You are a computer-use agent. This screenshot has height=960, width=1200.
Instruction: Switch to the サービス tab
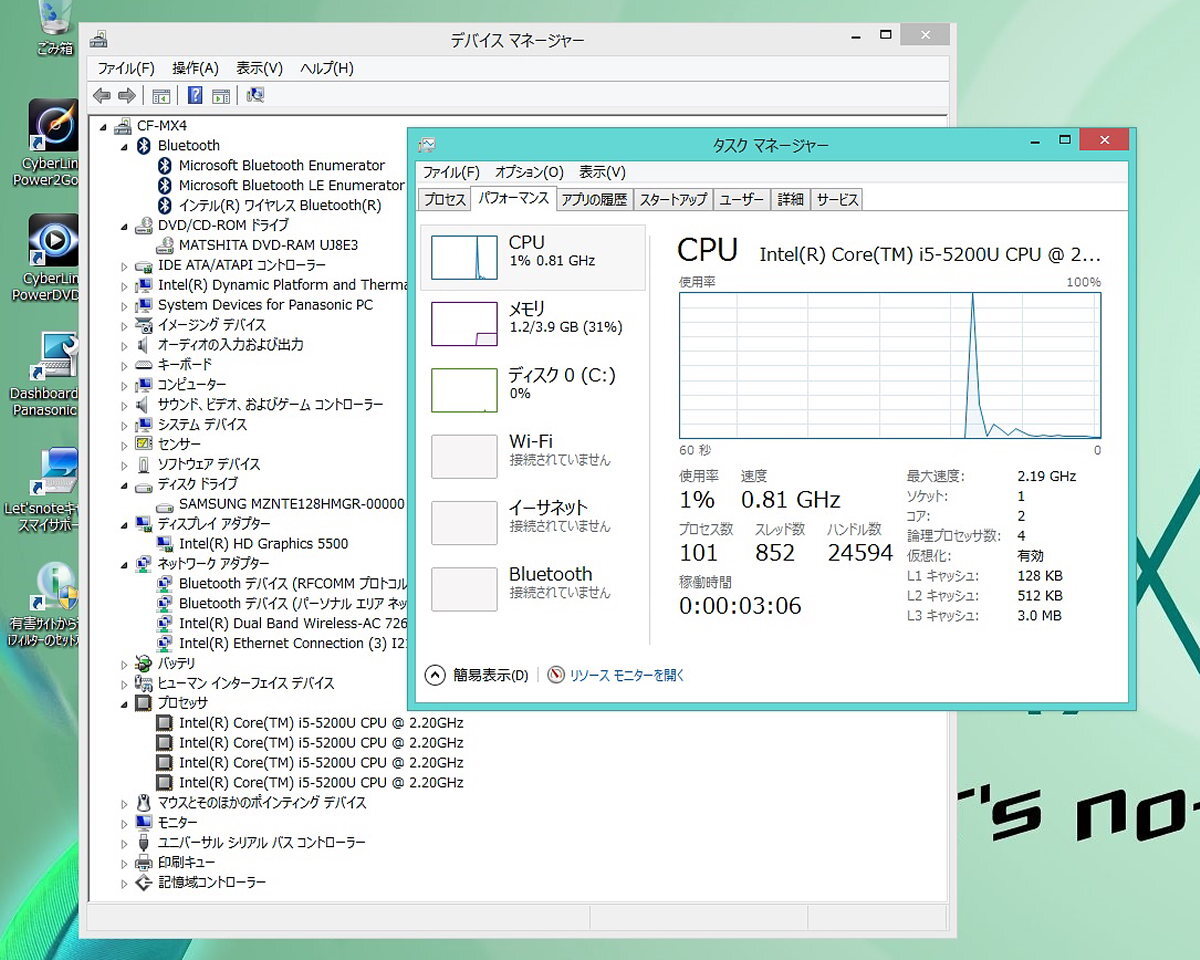[x=837, y=200]
